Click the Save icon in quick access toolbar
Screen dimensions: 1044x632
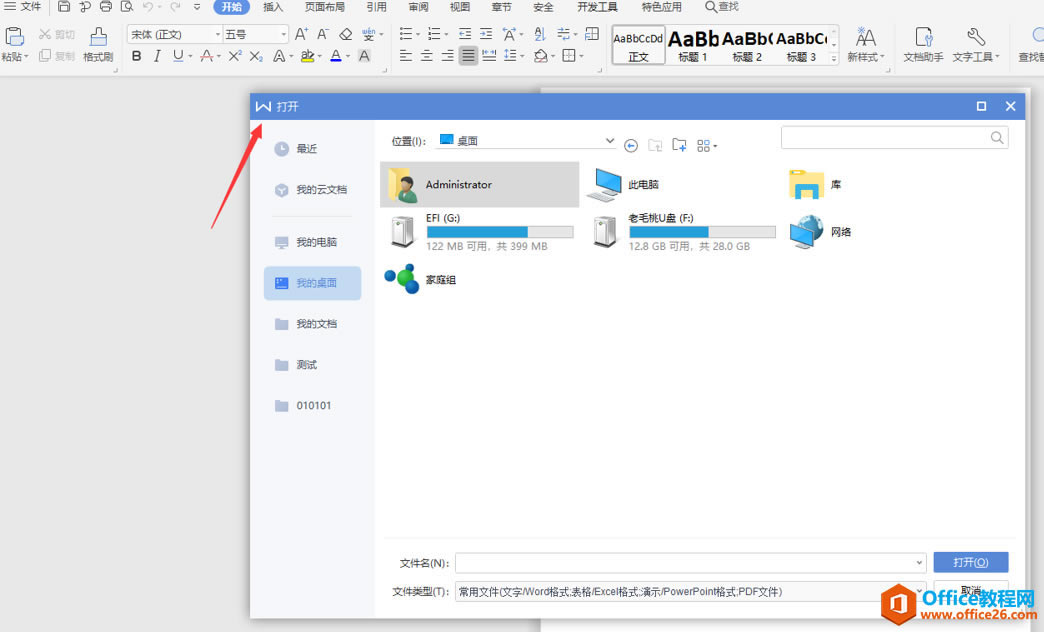[63, 7]
